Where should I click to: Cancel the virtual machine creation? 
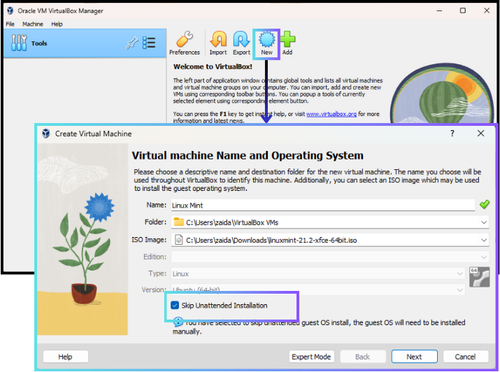pyautogui.click(x=465, y=357)
